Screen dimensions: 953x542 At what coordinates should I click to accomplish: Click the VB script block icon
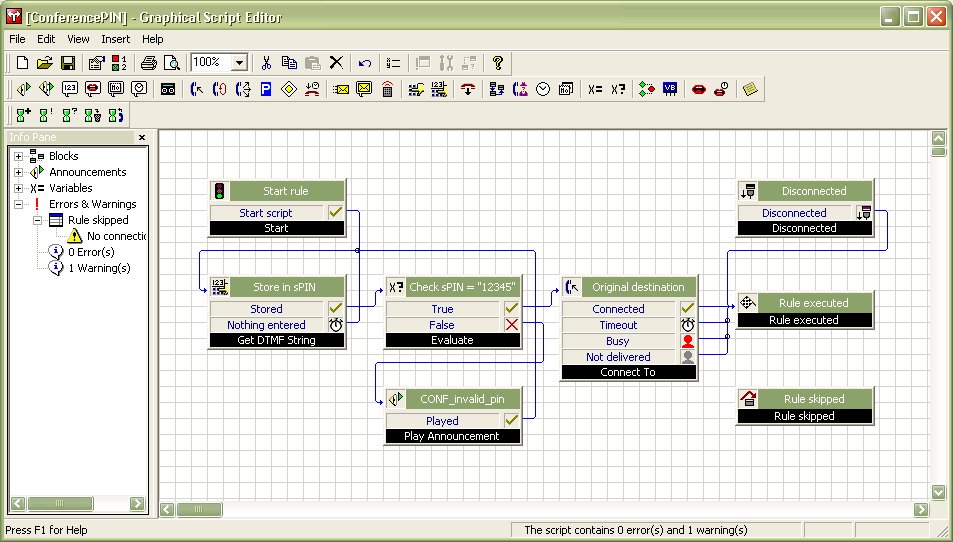coord(670,89)
